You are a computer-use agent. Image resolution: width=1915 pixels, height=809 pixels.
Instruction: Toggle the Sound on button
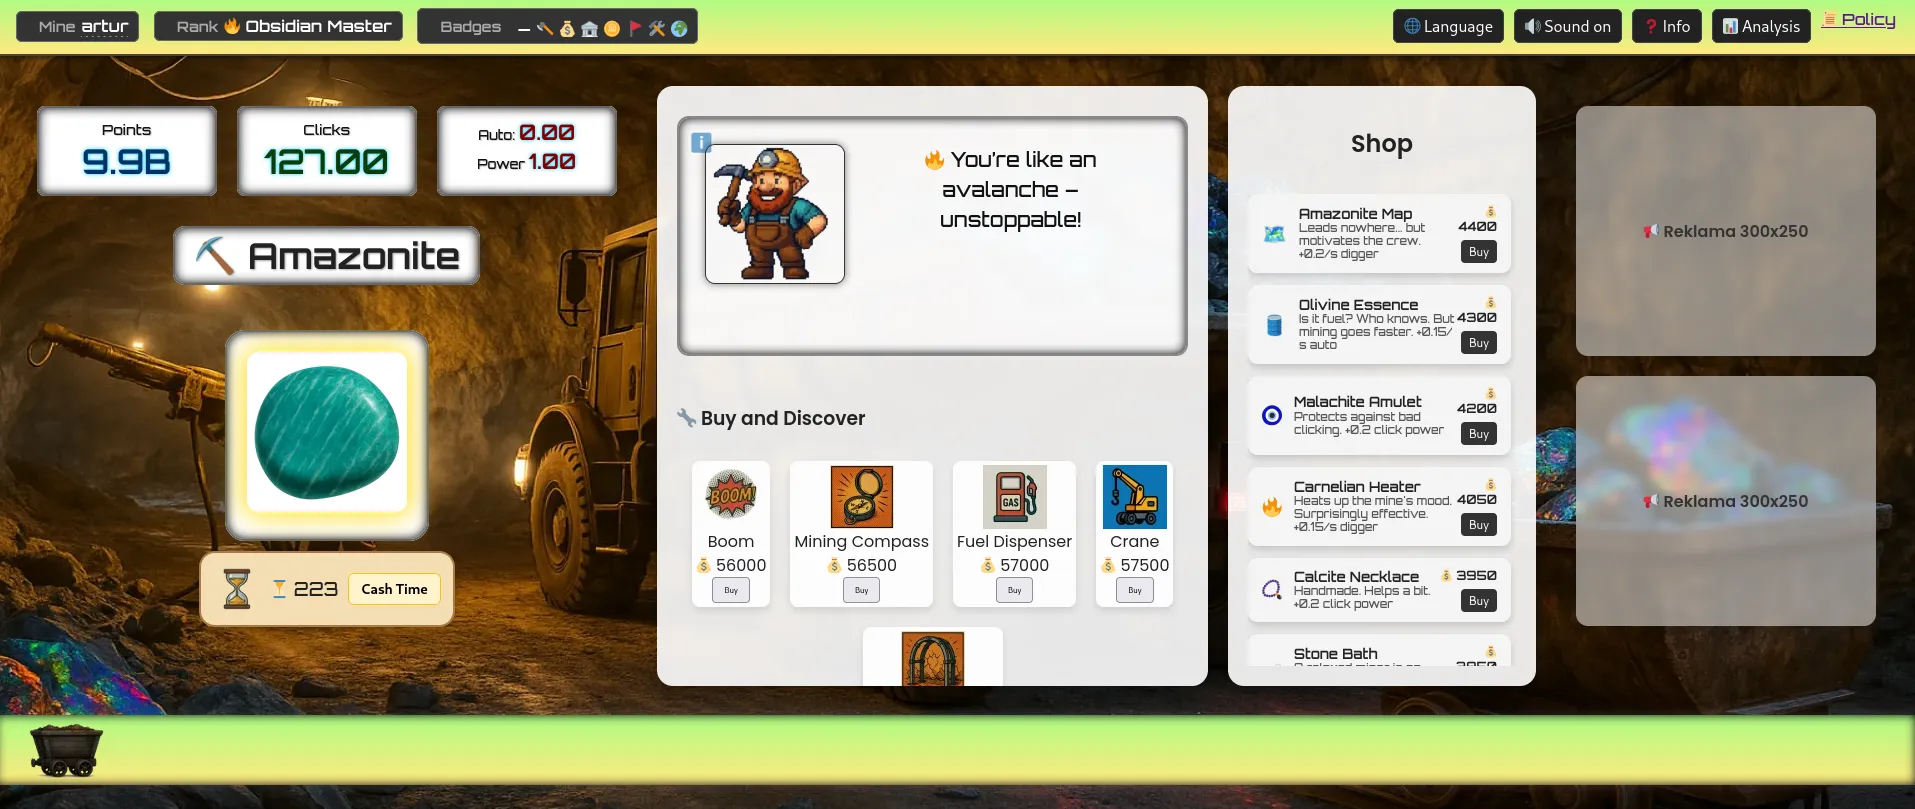tap(1567, 26)
